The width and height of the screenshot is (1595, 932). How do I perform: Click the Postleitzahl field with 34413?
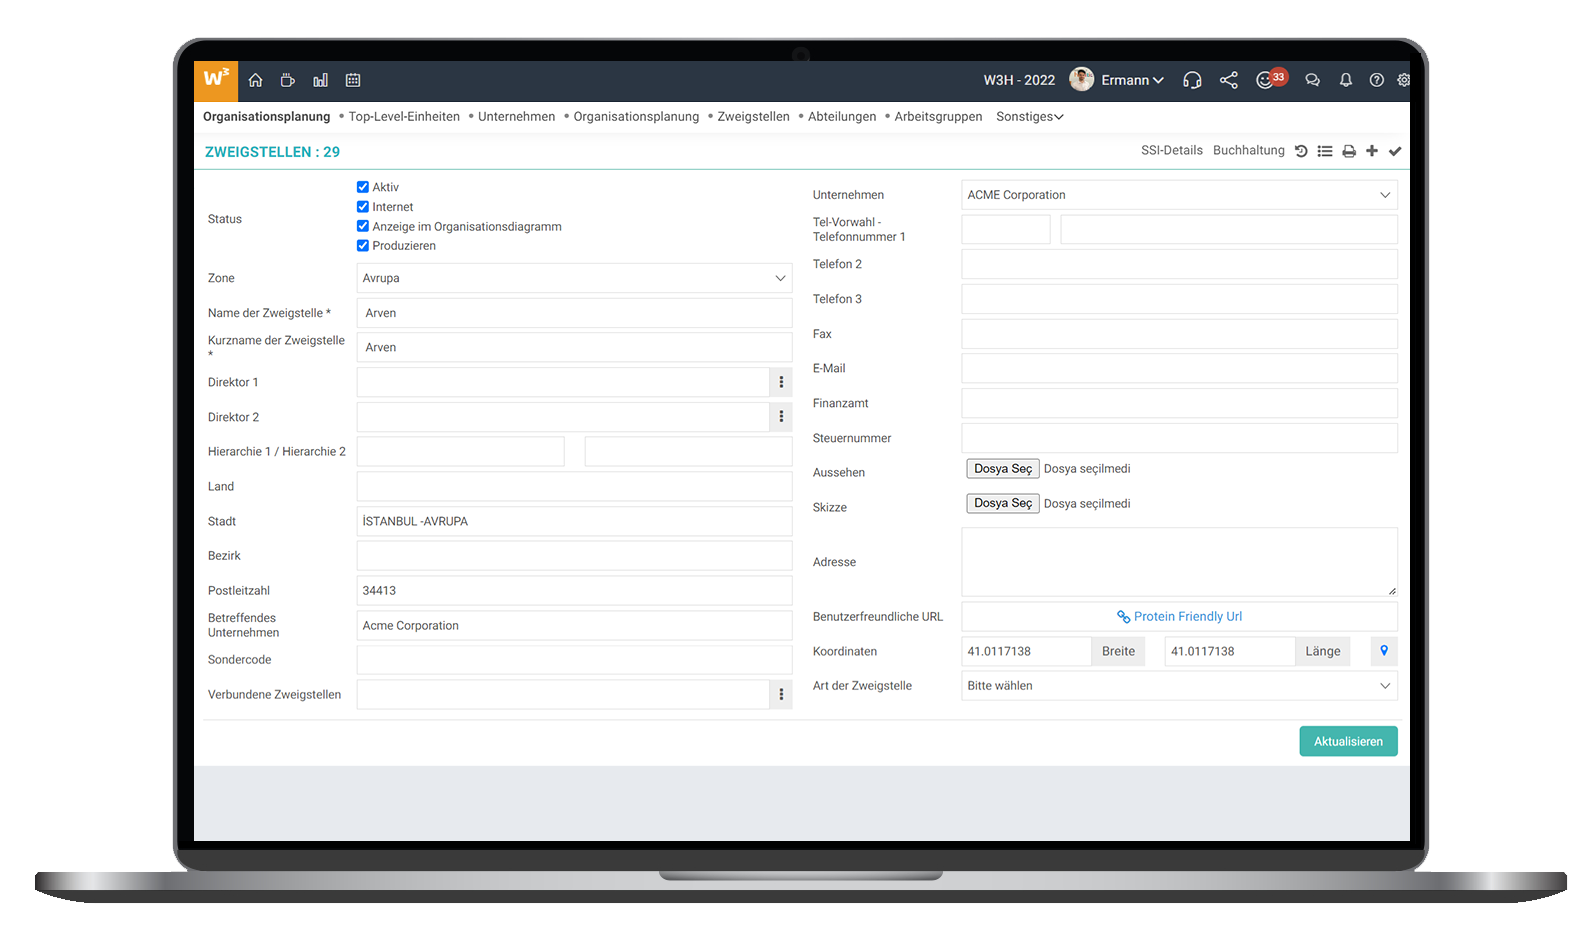pyautogui.click(x=574, y=590)
